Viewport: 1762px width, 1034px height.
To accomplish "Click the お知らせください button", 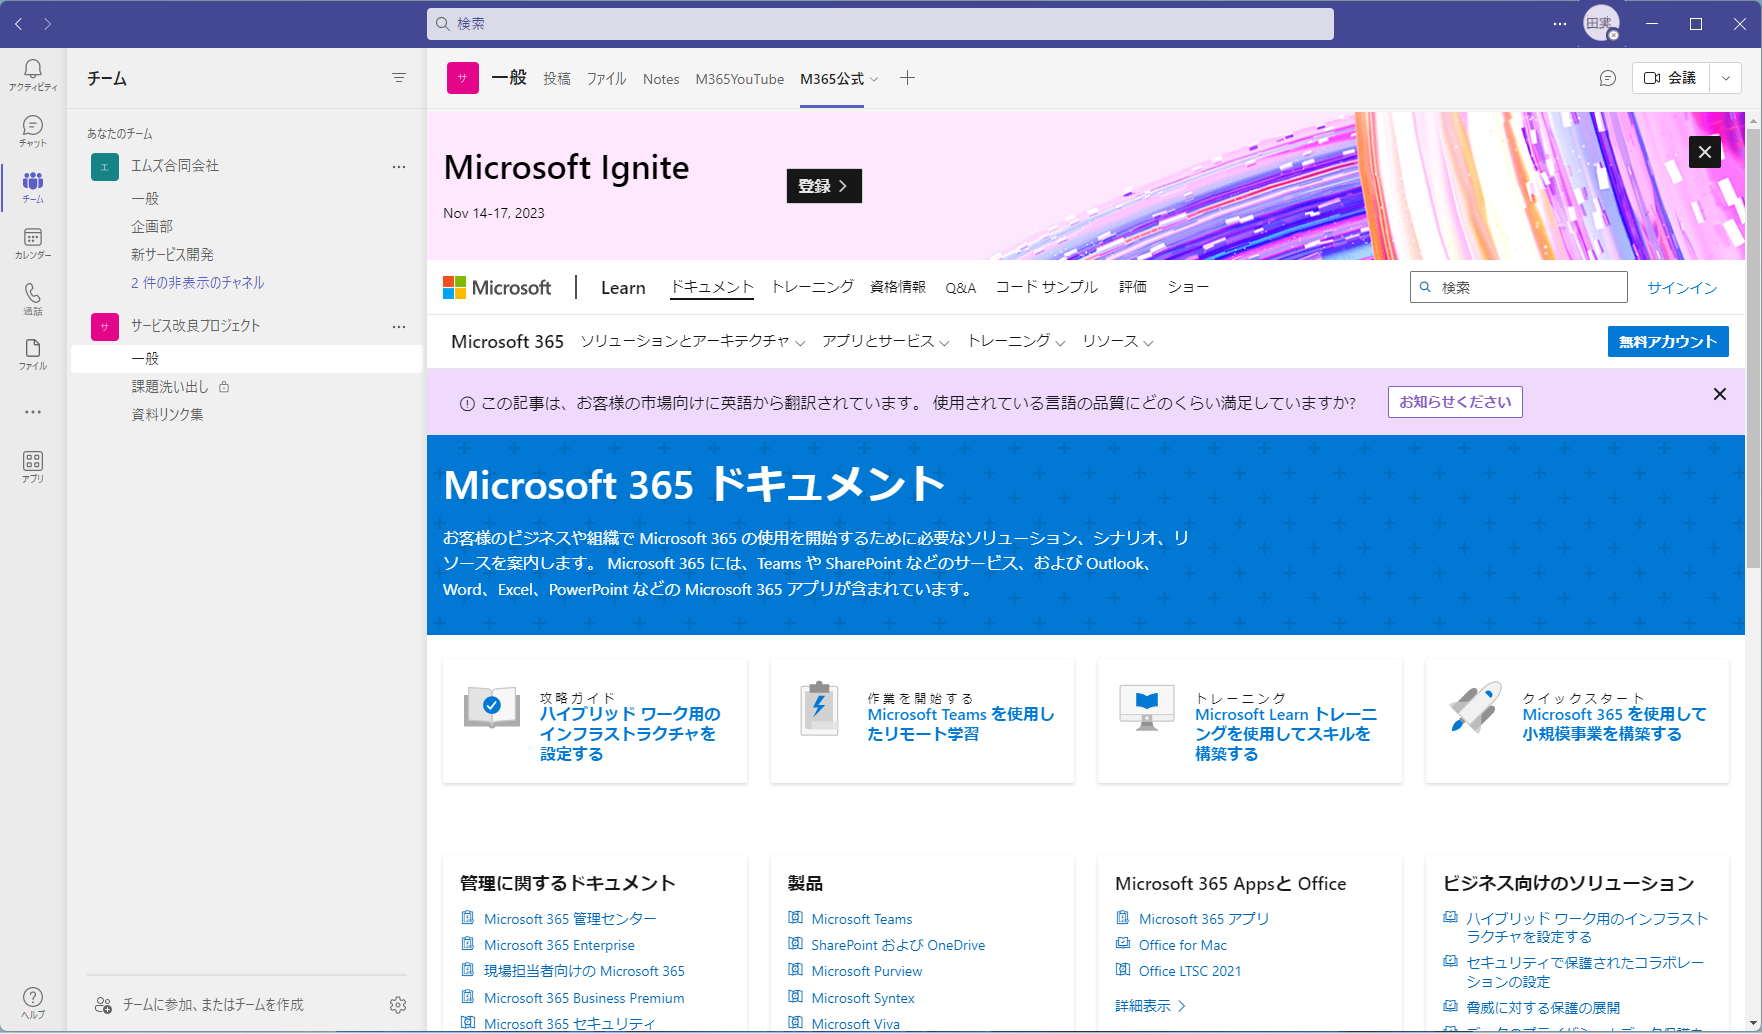I will (x=1455, y=402).
